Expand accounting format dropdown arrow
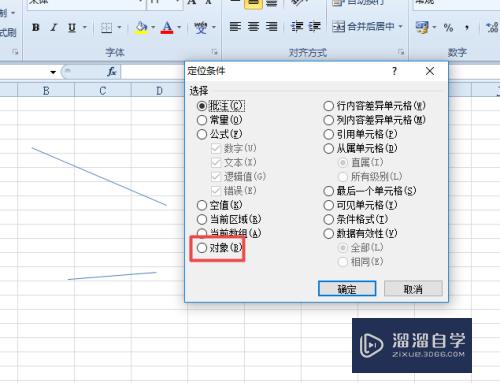This screenshot has width=500, height=383. click(x=434, y=27)
